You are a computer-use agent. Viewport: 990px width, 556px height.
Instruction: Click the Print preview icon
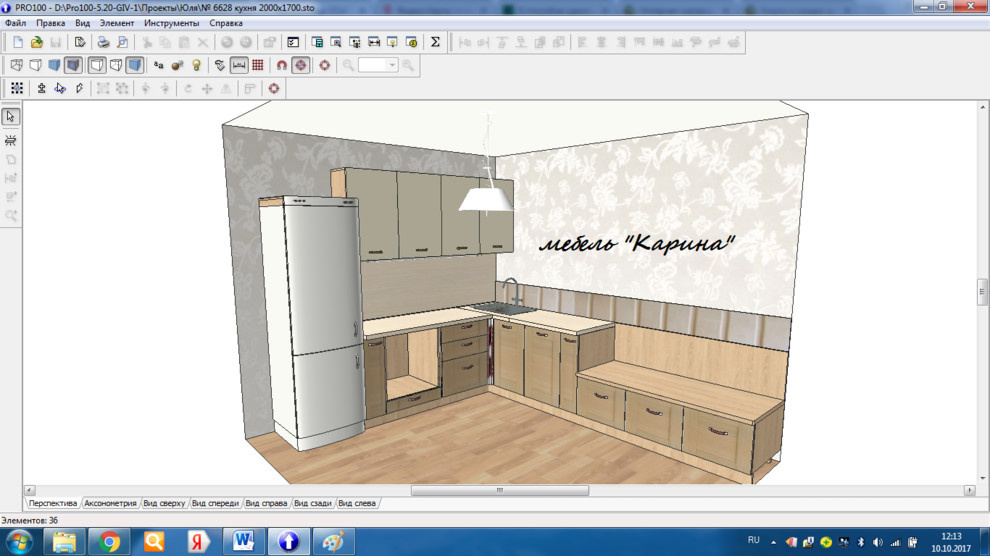121,42
